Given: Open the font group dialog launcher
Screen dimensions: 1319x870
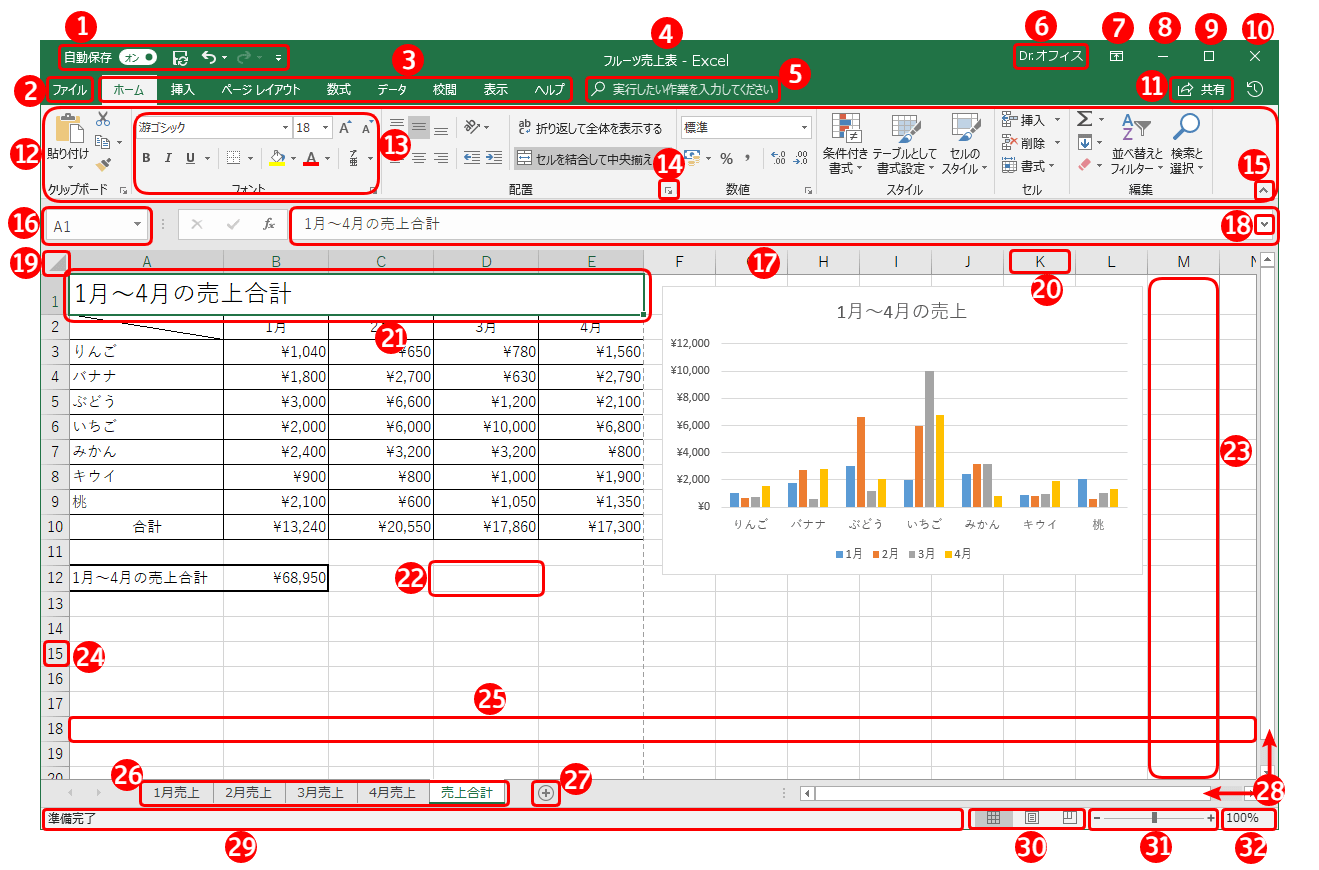Looking at the screenshot, I should pyautogui.click(x=373, y=189).
